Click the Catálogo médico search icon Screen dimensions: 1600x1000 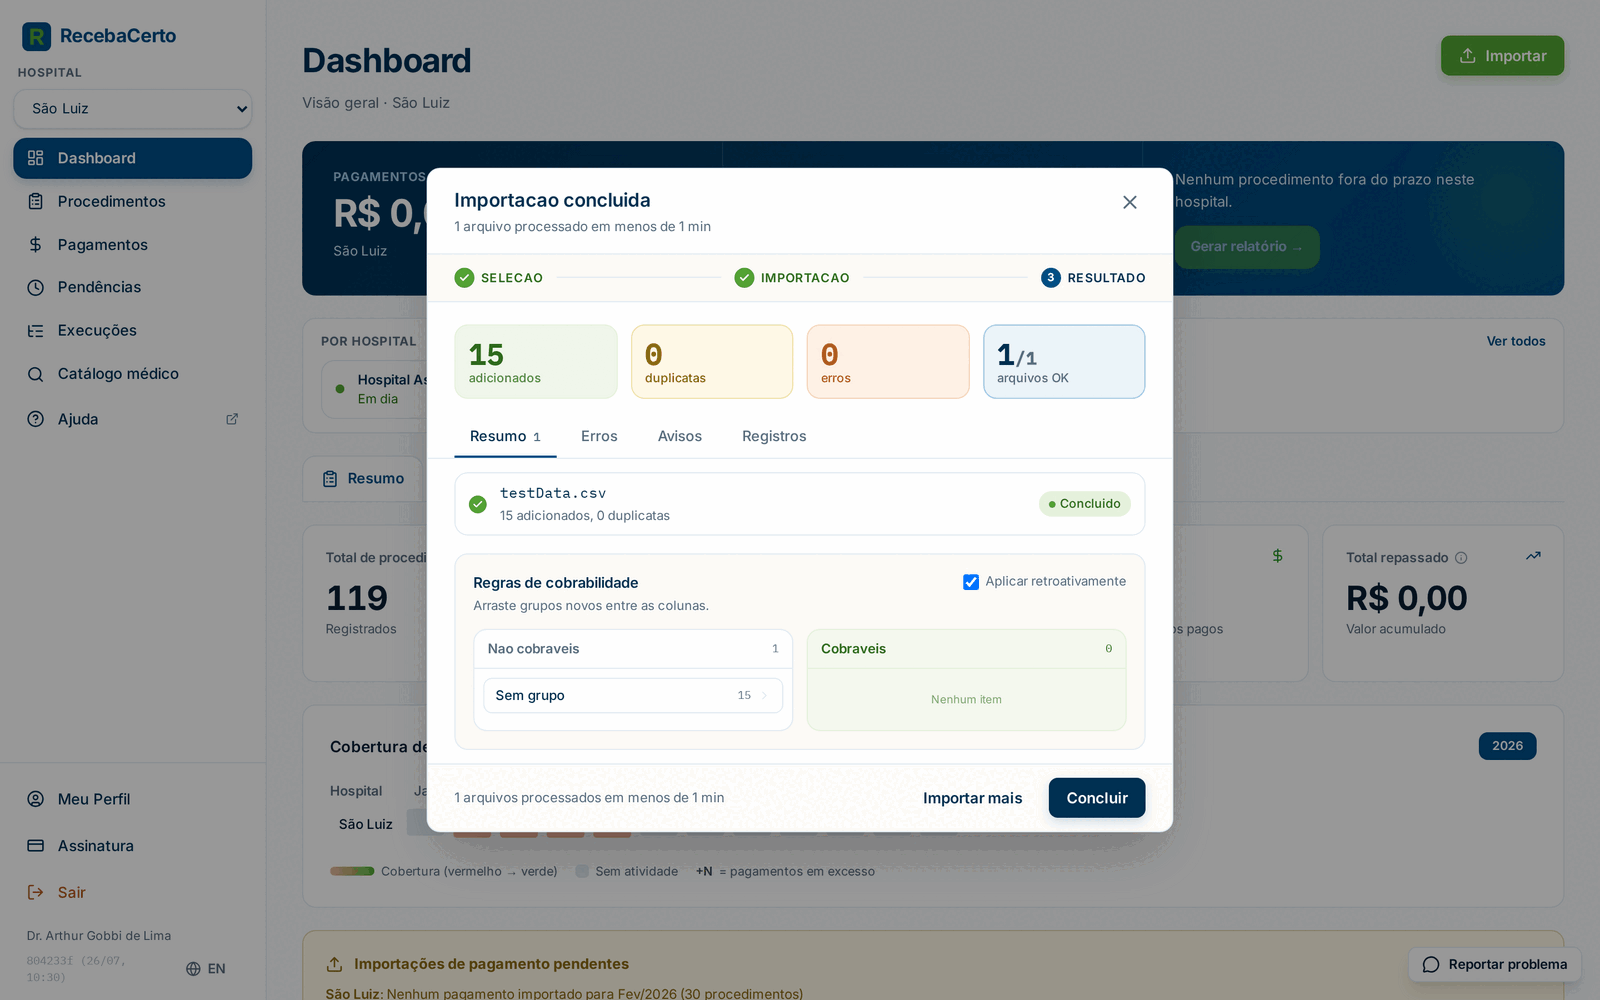pos(36,374)
